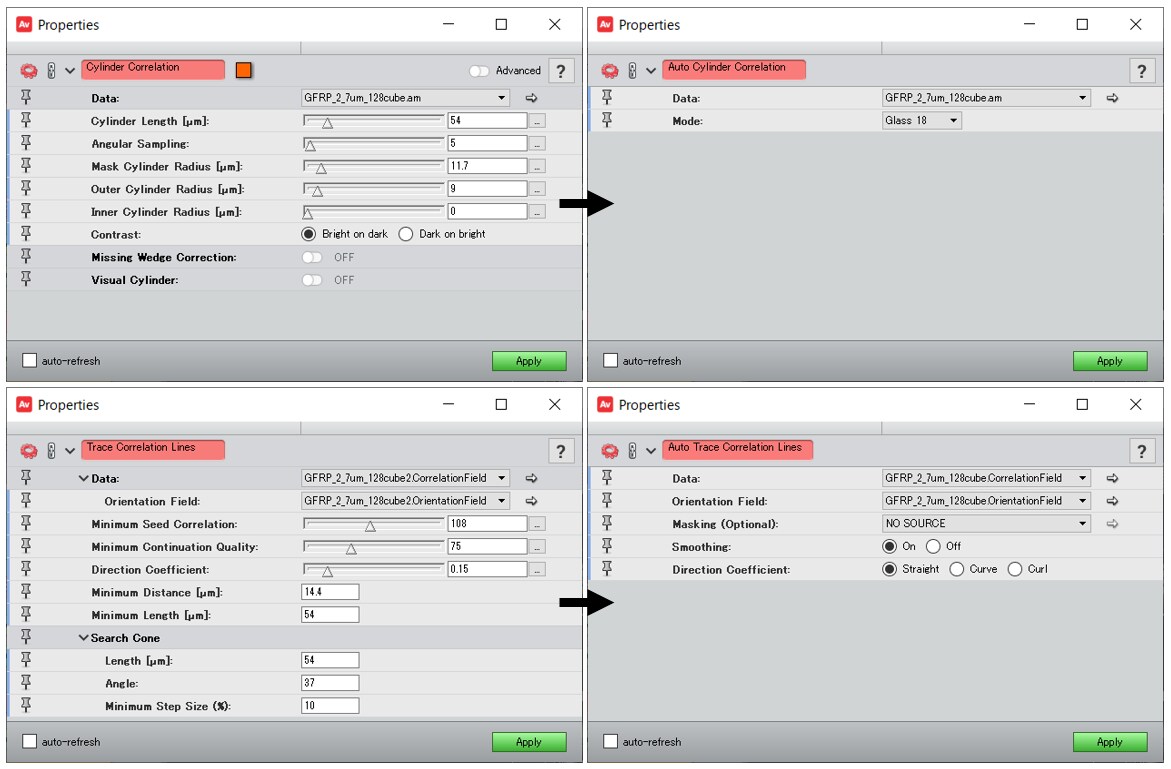1171x769 pixels.
Task: Click the red module icon of Trace Correlation Lines
Action: pos(28,451)
